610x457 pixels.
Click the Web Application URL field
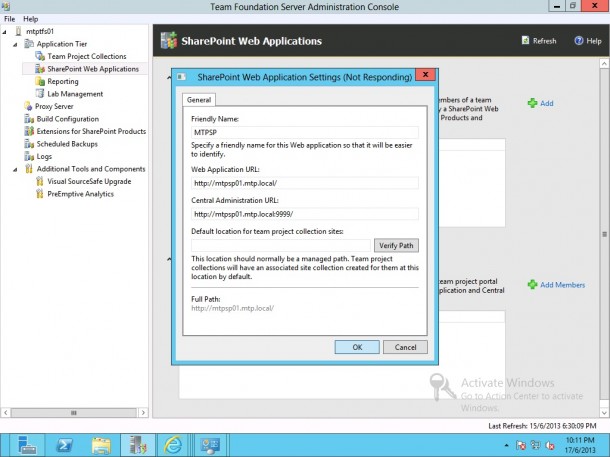(305, 183)
